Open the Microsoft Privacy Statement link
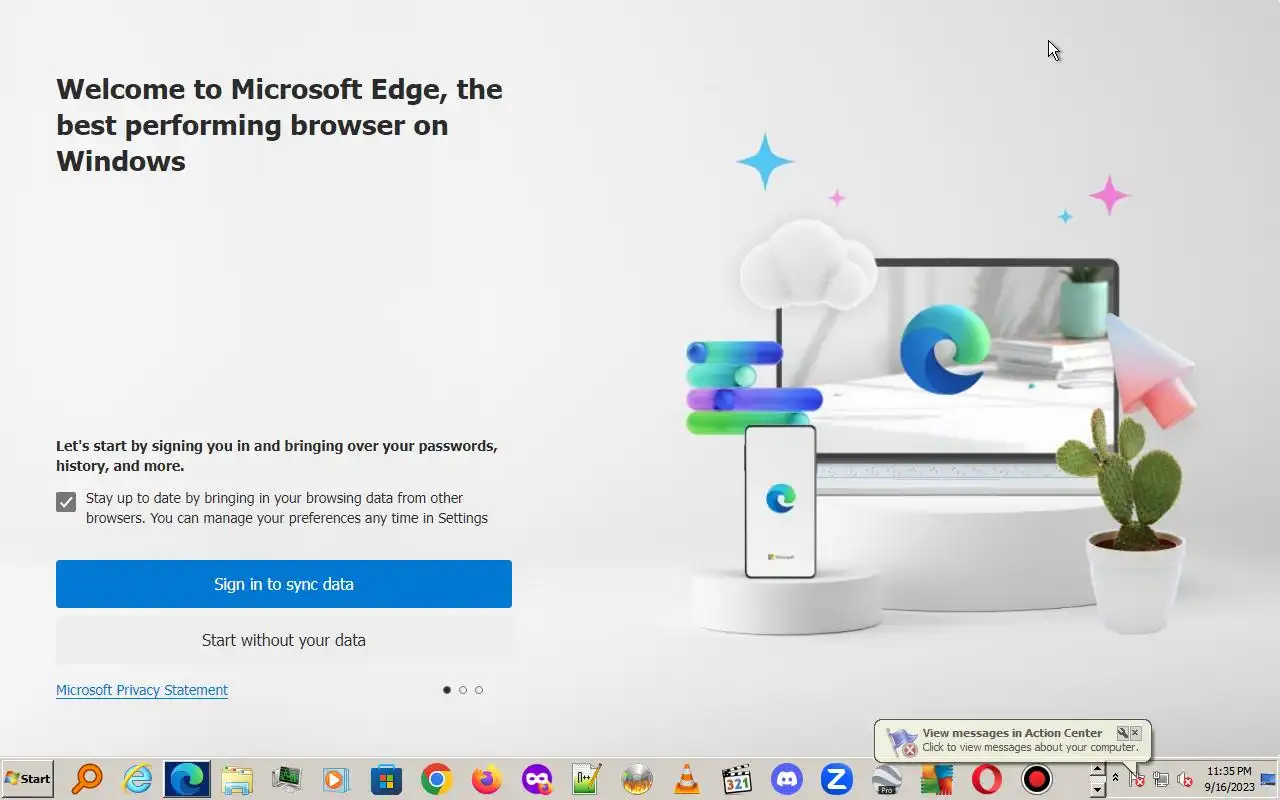The width and height of the screenshot is (1280, 800). tap(142, 690)
